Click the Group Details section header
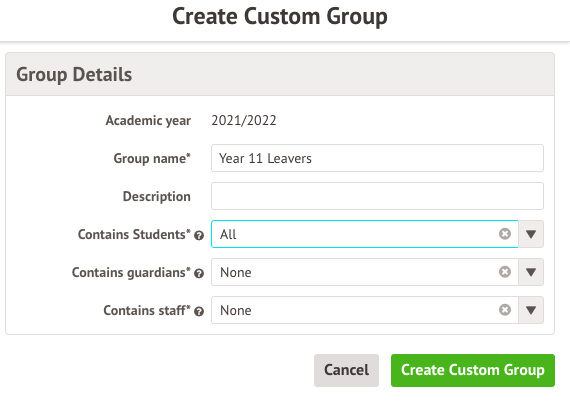Image resolution: width=570 pixels, height=404 pixels. point(280,74)
